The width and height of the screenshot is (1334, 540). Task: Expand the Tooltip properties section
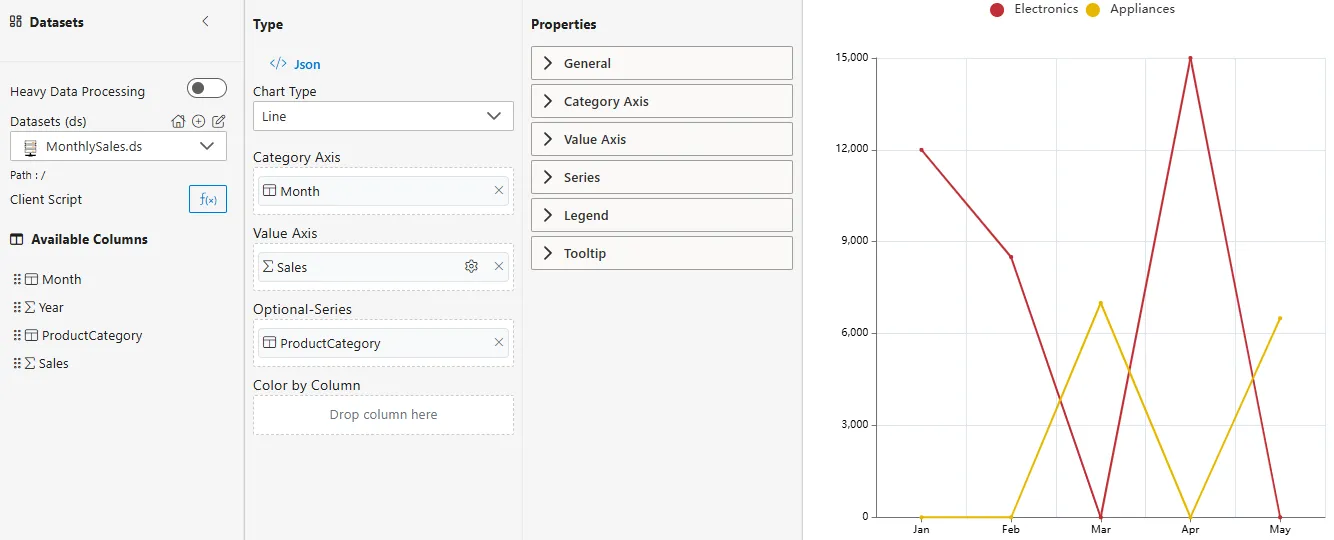(x=661, y=253)
